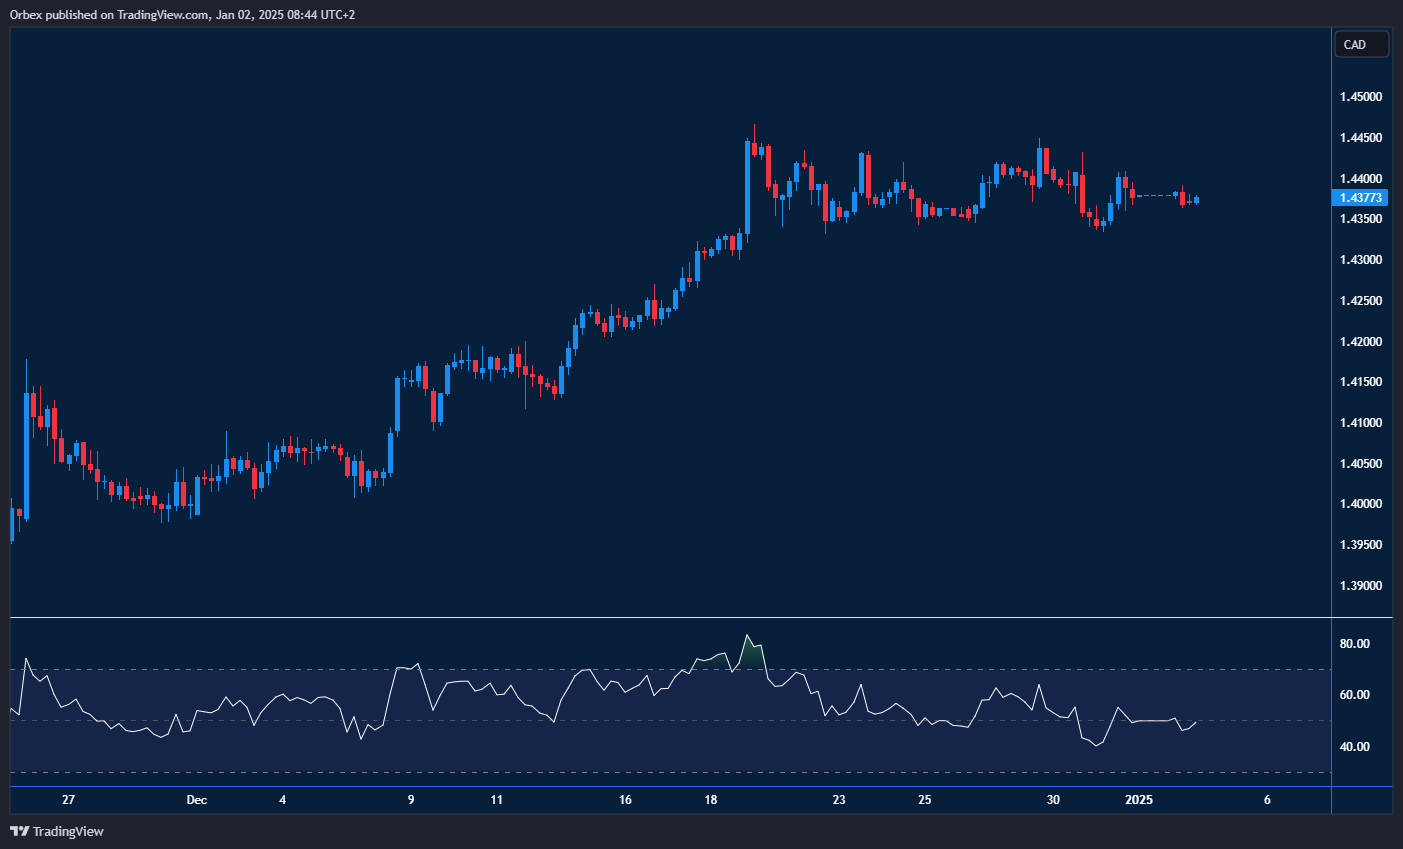1403x849 pixels.
Task: Select the Dec marker on time axis
Action: 196,800
